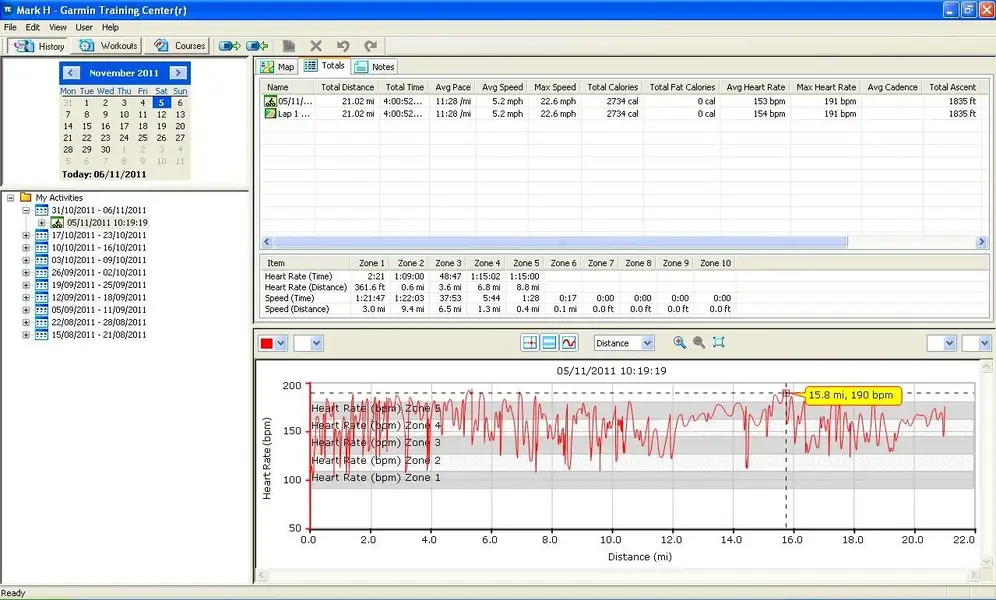Select the 22/08/2011 - 28/08/2011 week
Screen dimensions: 996x600
point(98,323)
